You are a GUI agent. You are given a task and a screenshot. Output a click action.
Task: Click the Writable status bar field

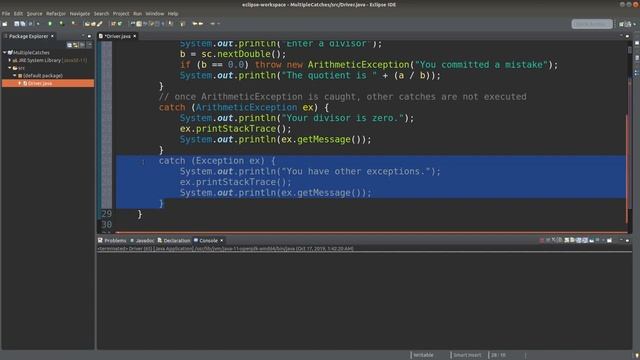click(x=424, y=355)
